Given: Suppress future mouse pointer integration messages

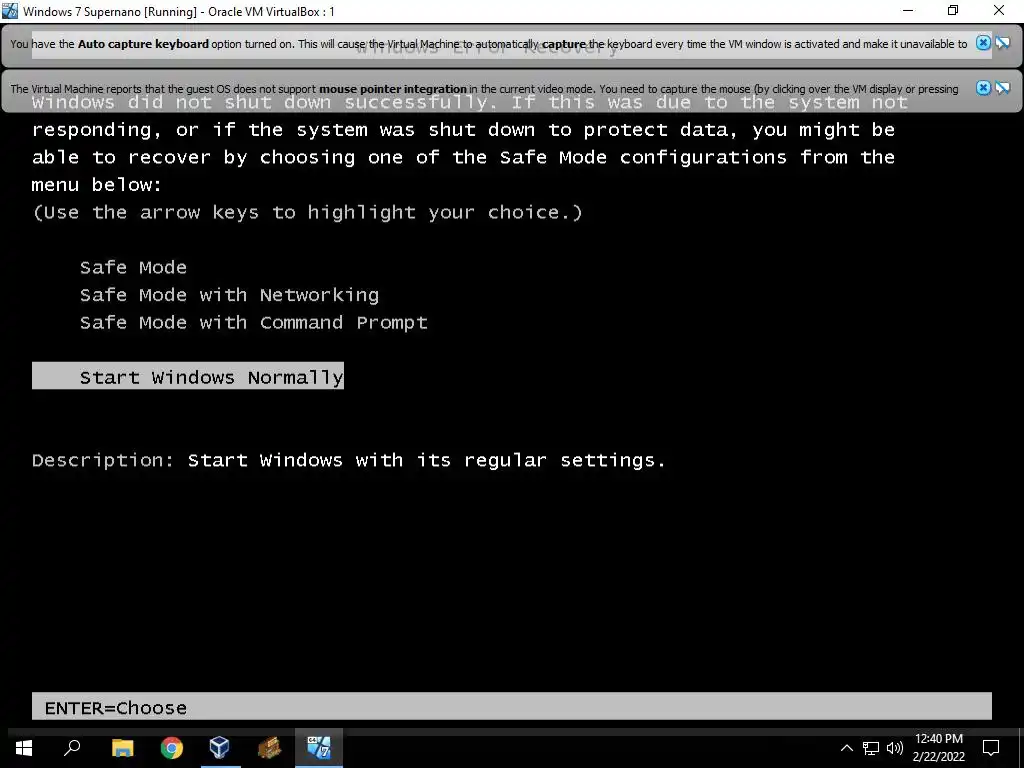Looking at the screenshot, I should (x=1003, y=88).
